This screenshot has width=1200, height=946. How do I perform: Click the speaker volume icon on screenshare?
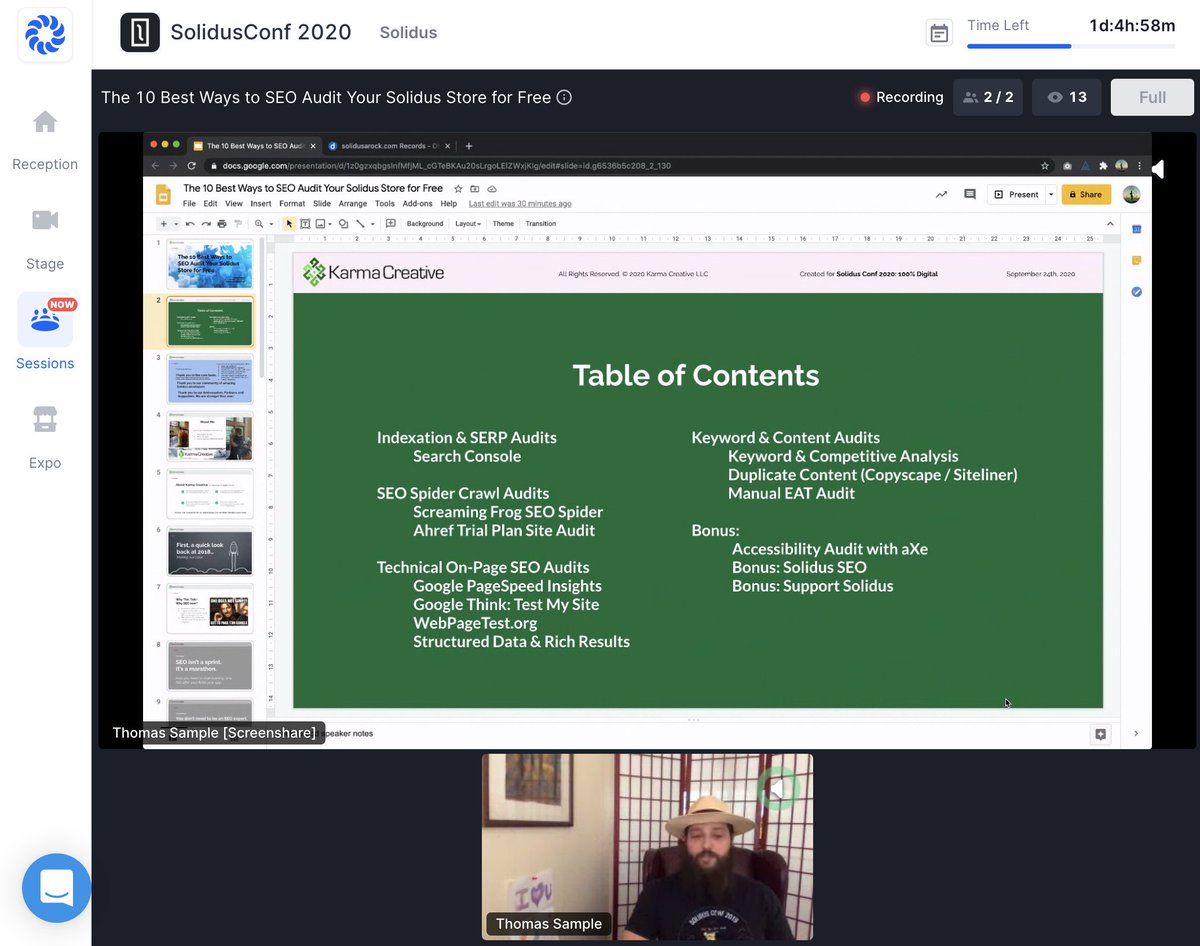click(1157, 169)
